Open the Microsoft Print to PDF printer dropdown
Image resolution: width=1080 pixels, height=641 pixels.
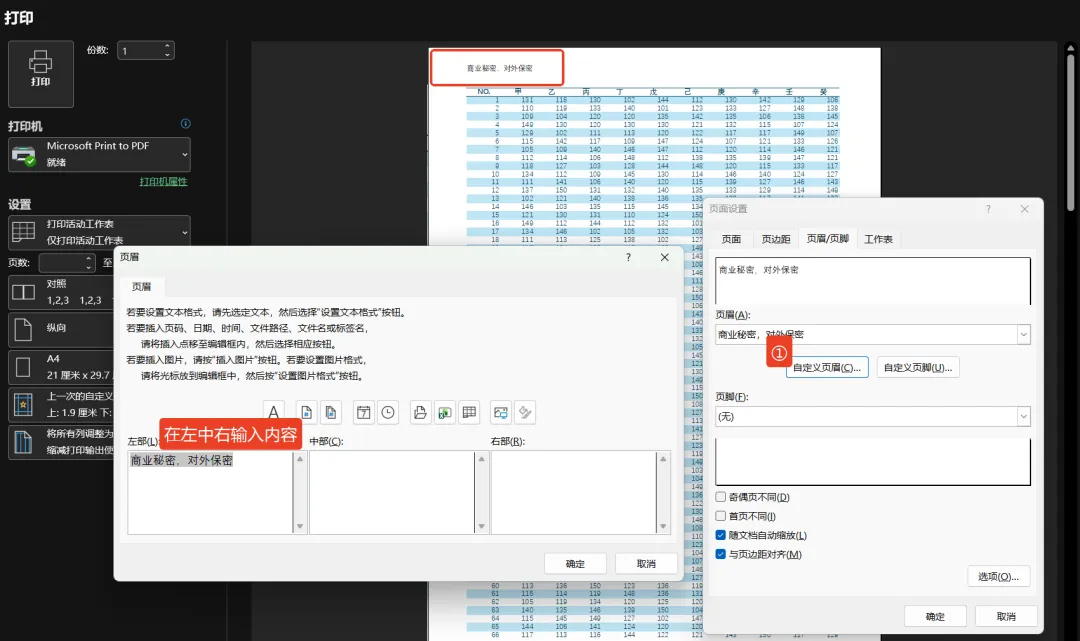point(99,154)
